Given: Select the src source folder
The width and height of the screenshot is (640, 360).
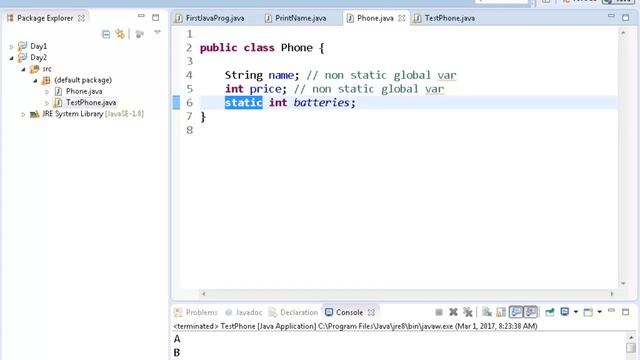Looking at the screenshot, I should point(47,69).
